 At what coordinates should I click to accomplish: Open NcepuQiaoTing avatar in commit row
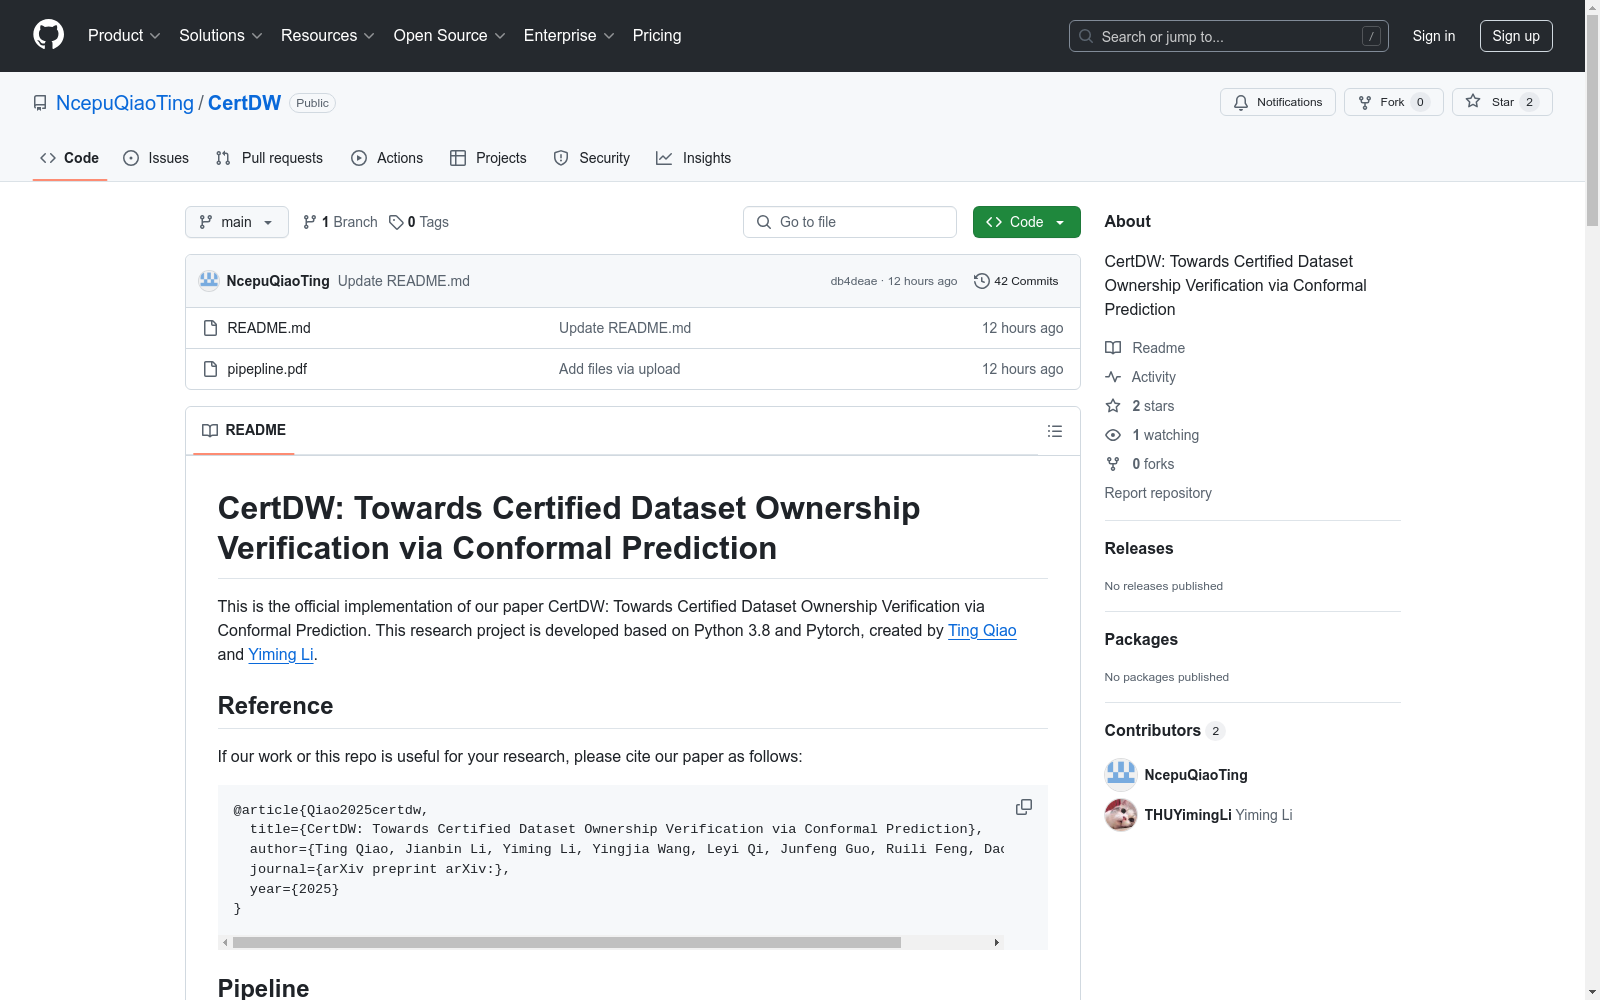tap(209, 281)
